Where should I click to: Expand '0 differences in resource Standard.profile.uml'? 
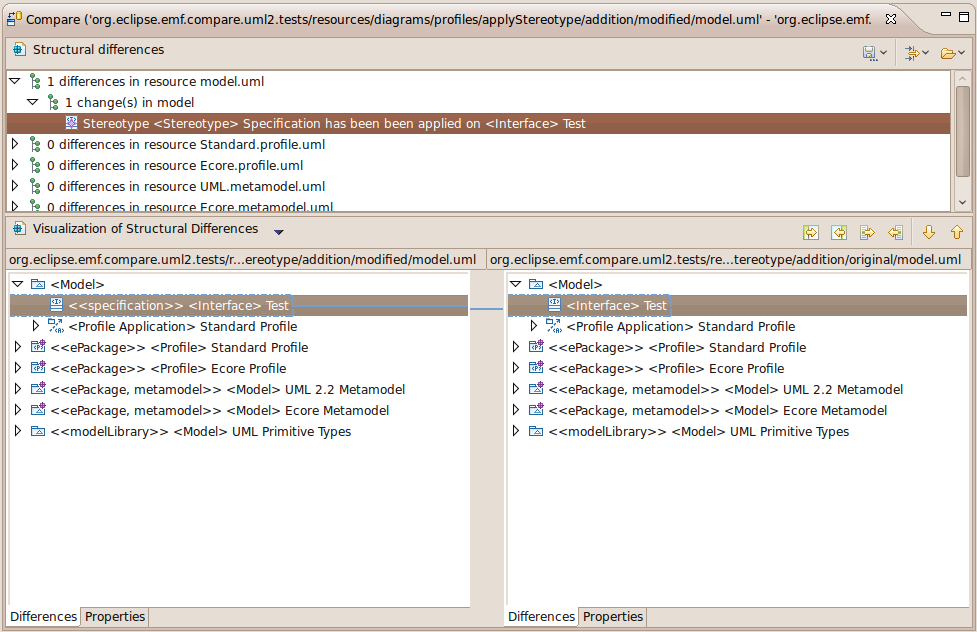coord(15,144)
